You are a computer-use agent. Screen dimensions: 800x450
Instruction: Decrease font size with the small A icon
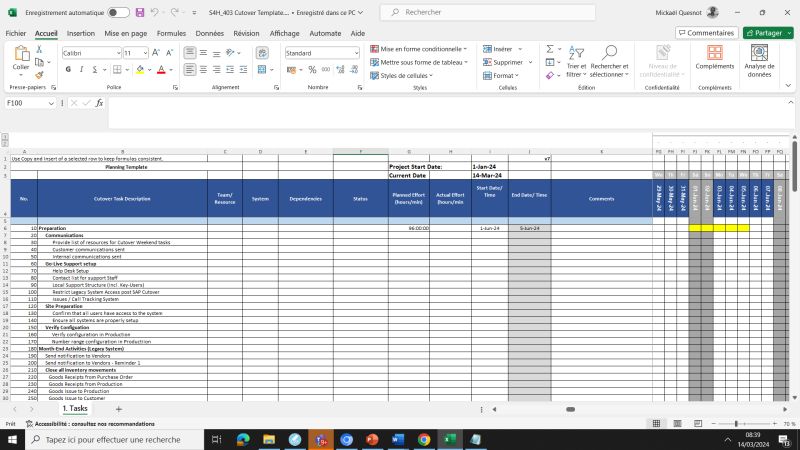169,53
